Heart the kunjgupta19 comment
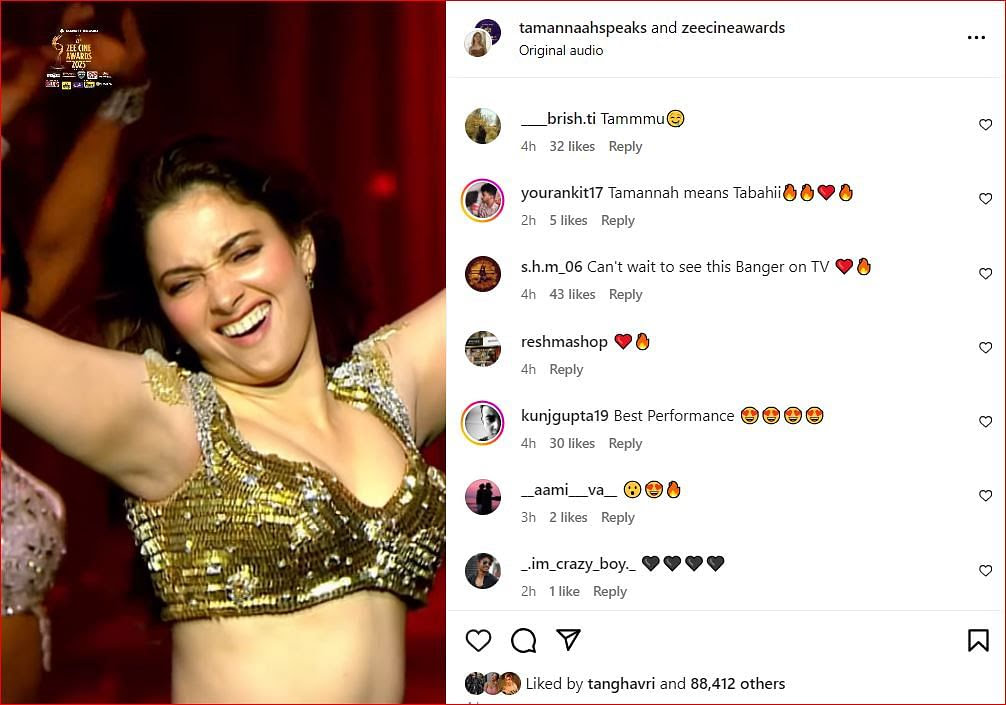Viewport: 1006px width, 705px height. pos(985,422)
